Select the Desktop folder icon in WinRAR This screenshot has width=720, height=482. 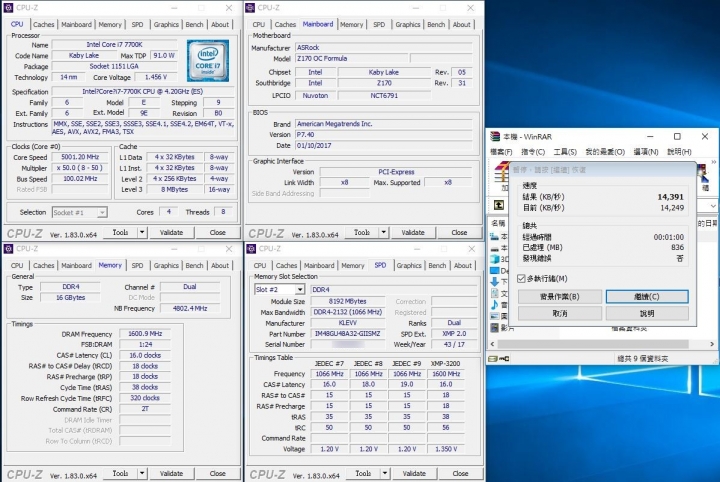(495, 271)
